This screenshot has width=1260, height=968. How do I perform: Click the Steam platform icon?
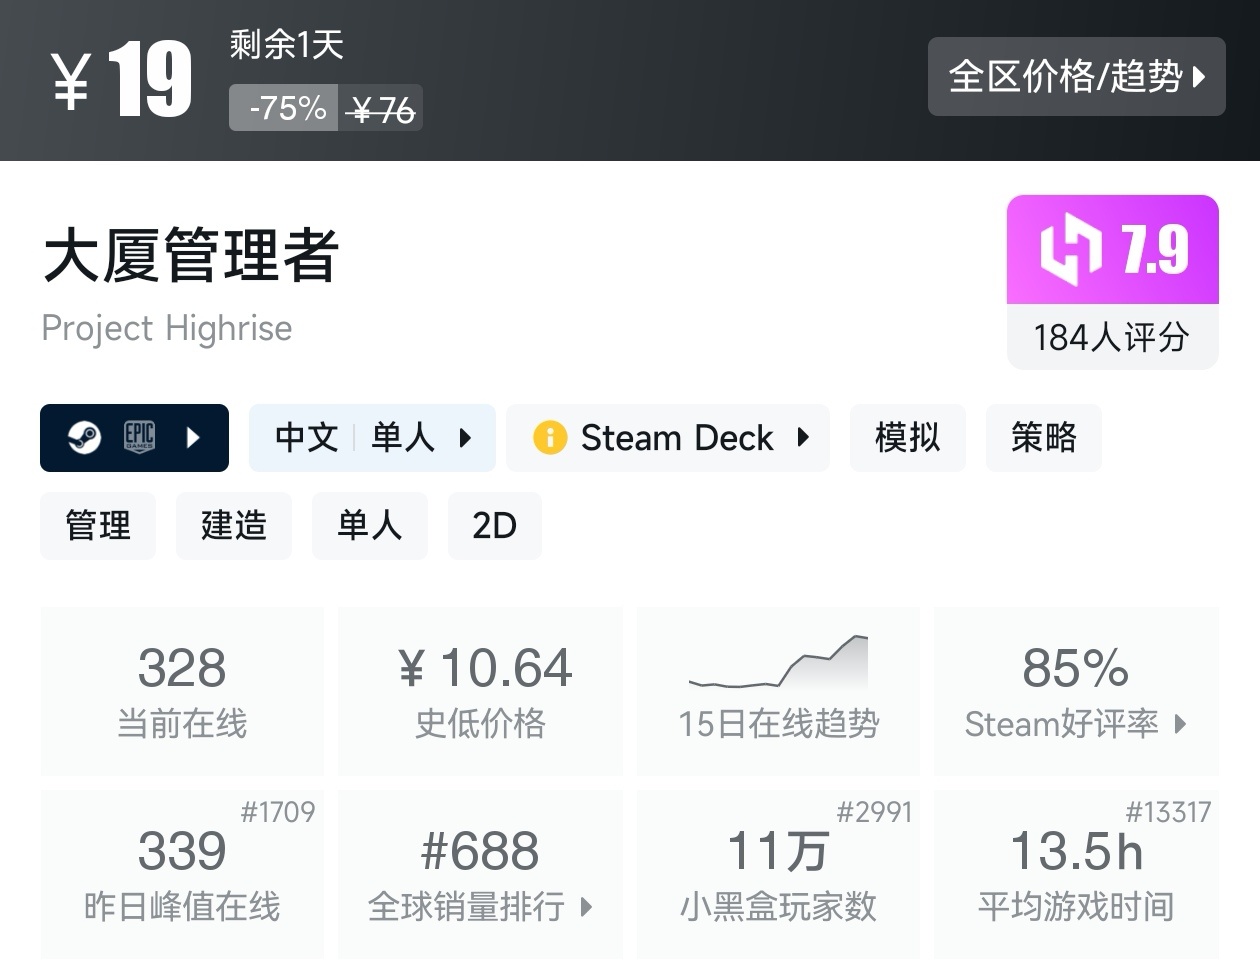click(x=84, y=438)
